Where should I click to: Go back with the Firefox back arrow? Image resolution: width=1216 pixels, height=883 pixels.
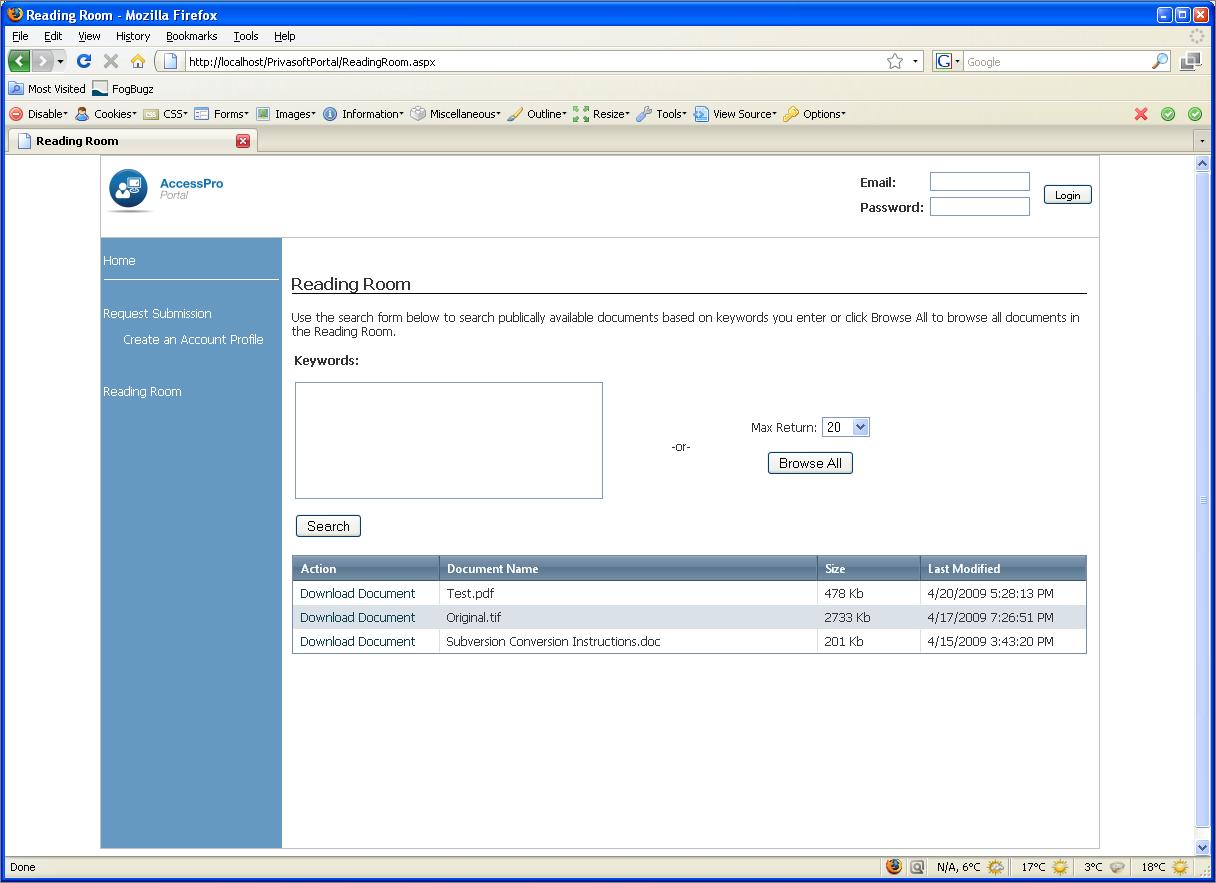pos(19,61)
